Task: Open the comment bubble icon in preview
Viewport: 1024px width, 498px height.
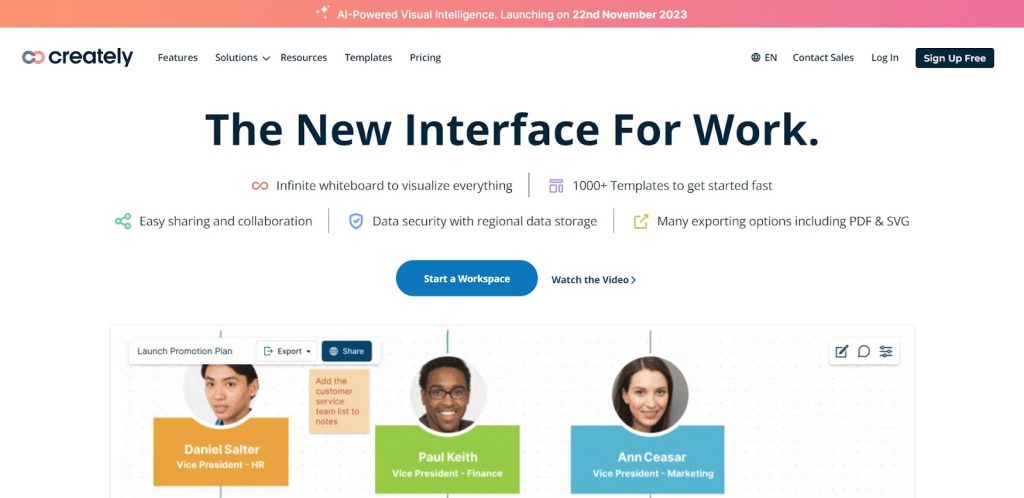Action: (863, 351)
